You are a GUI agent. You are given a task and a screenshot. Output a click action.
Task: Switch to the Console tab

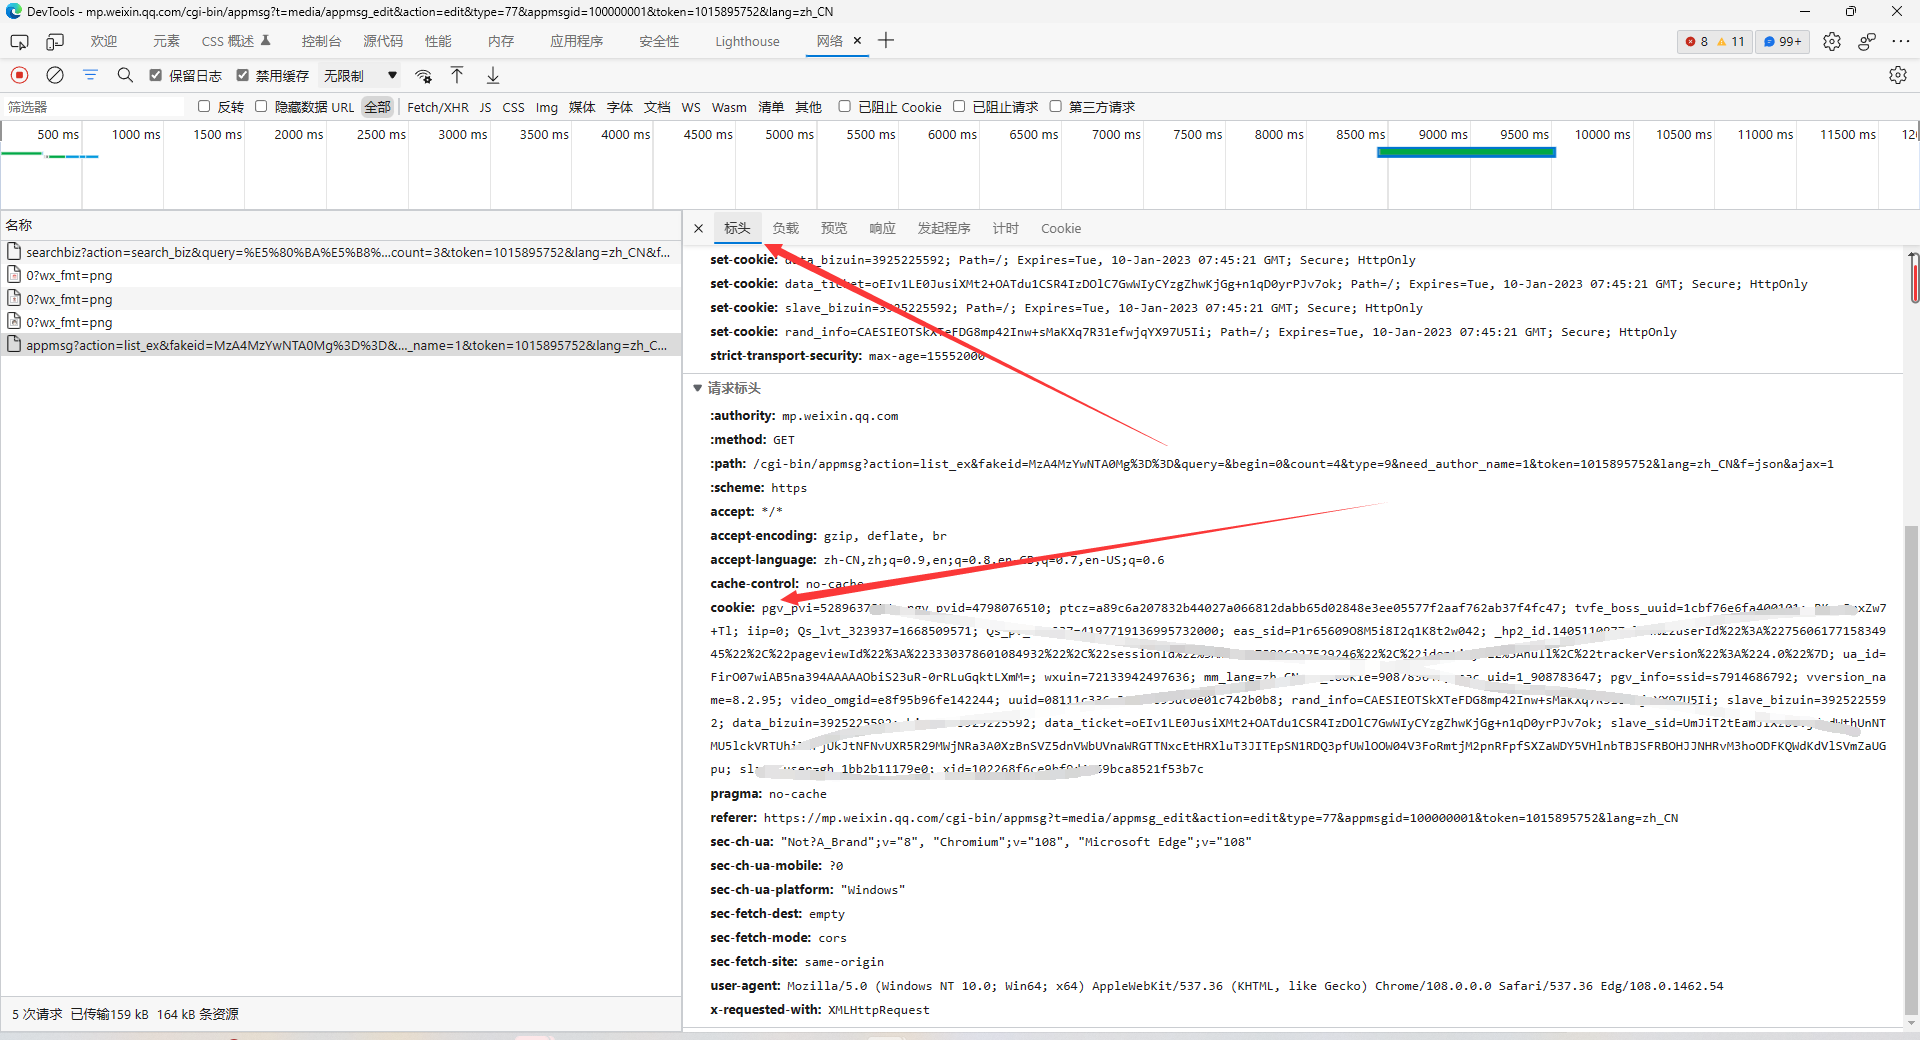tap(321, 41)
